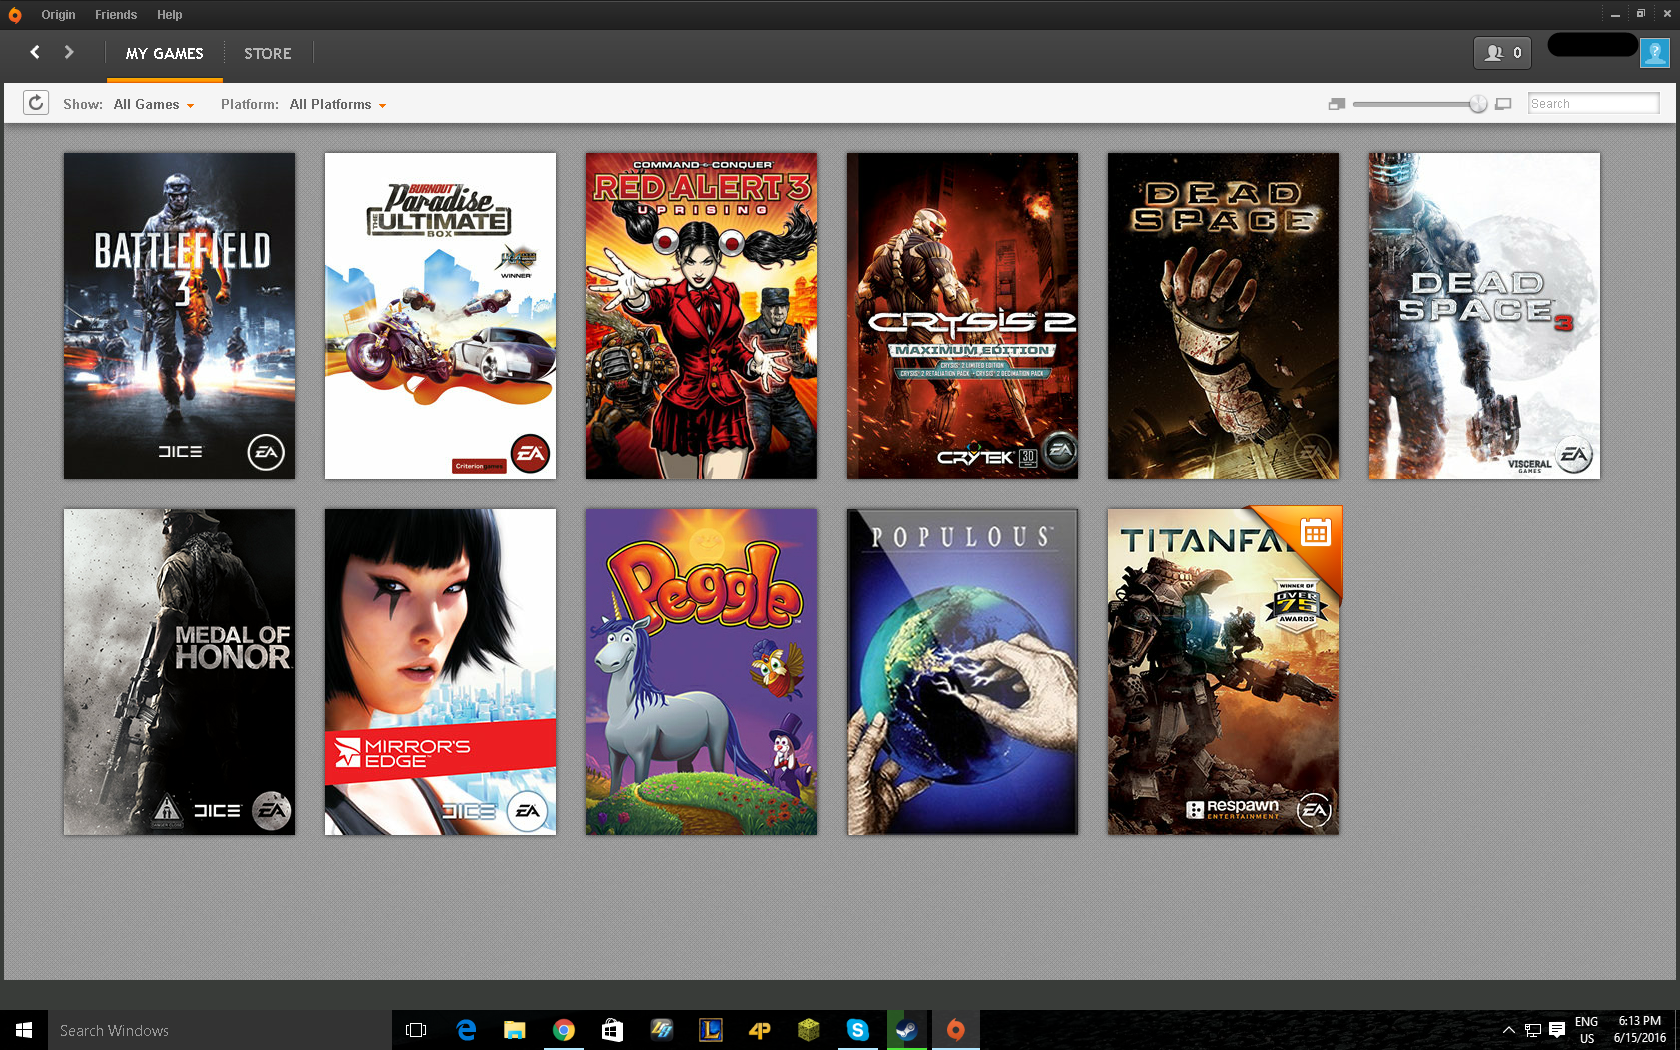
Task: Open the Help menu
Action: tap(169, 15)
